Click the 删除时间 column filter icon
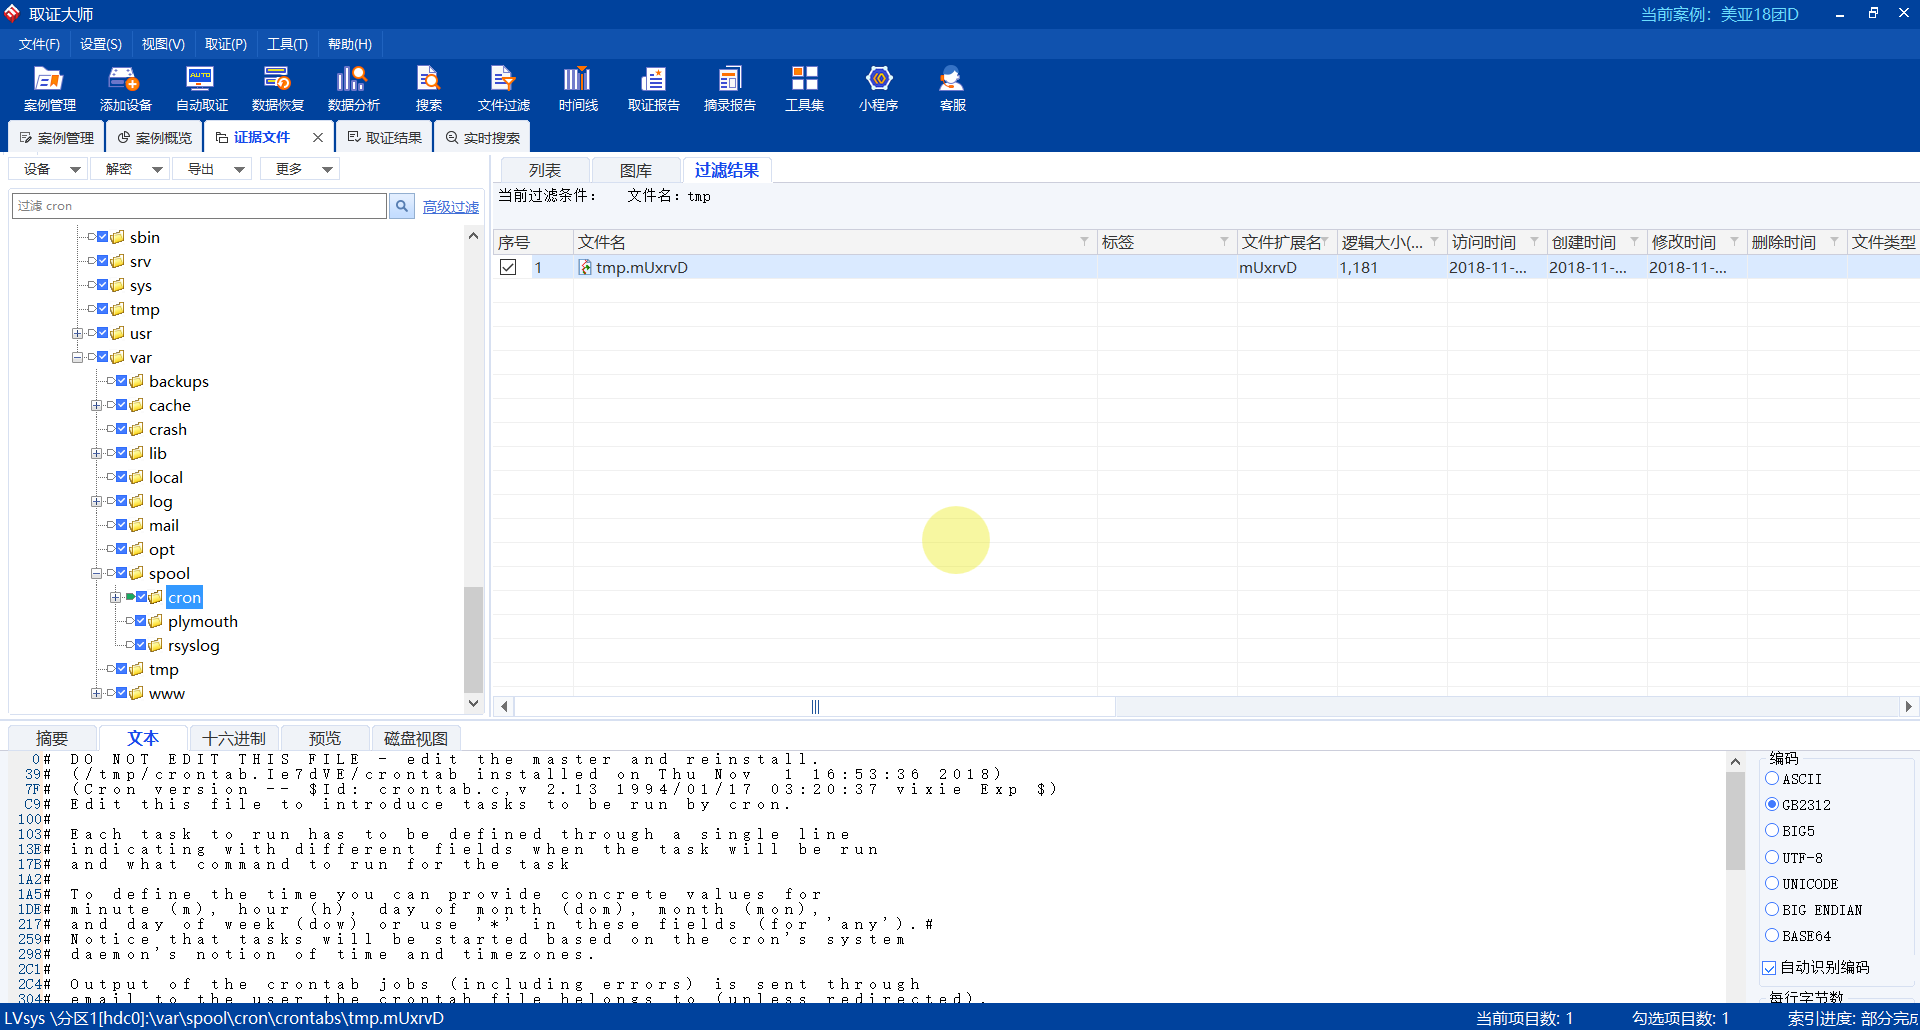1920x1030 pixels. (1834, 242)
